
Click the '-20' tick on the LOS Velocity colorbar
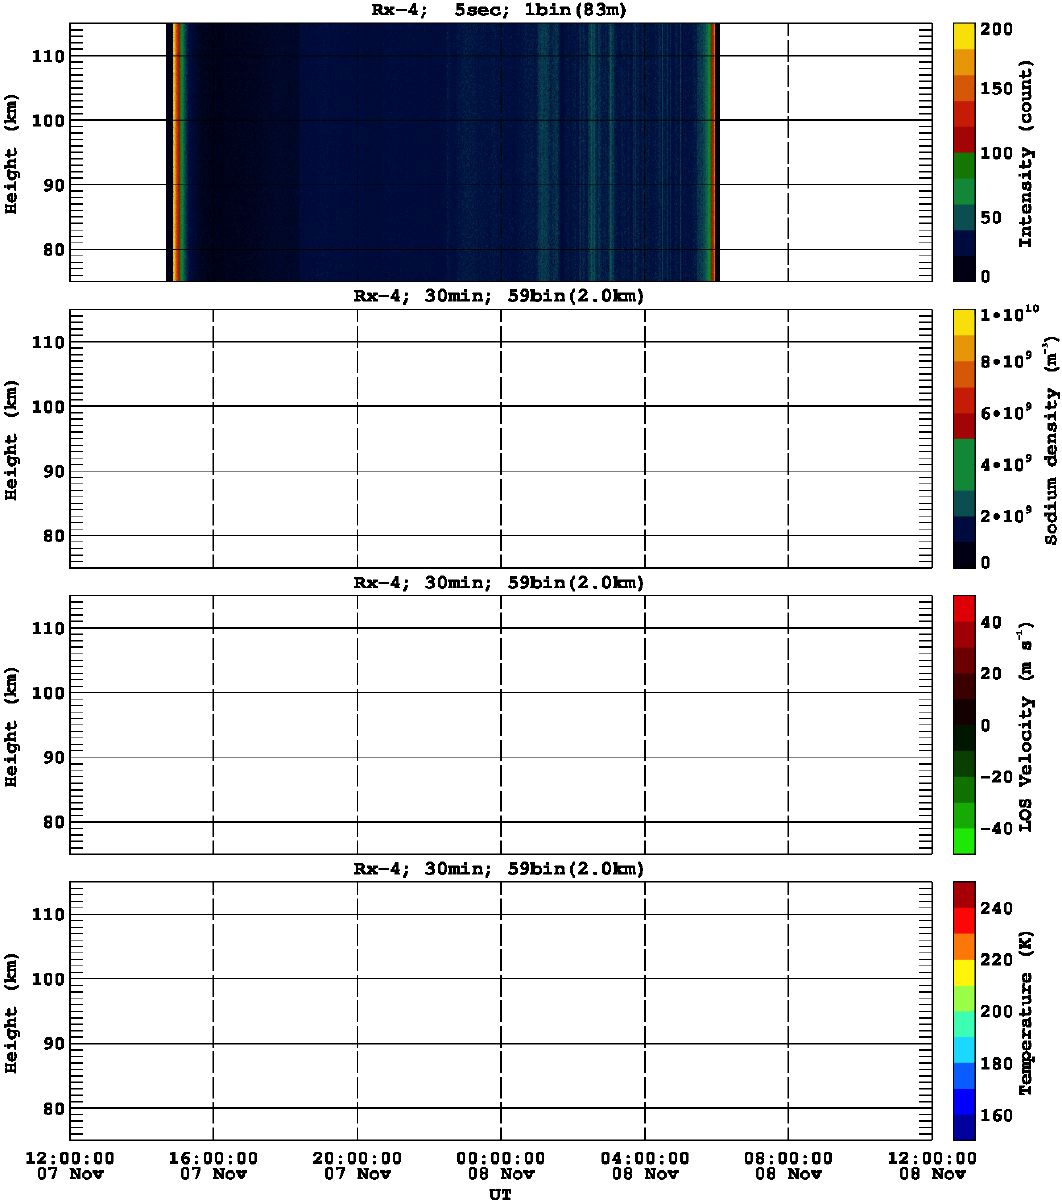(x=996, y=777)
